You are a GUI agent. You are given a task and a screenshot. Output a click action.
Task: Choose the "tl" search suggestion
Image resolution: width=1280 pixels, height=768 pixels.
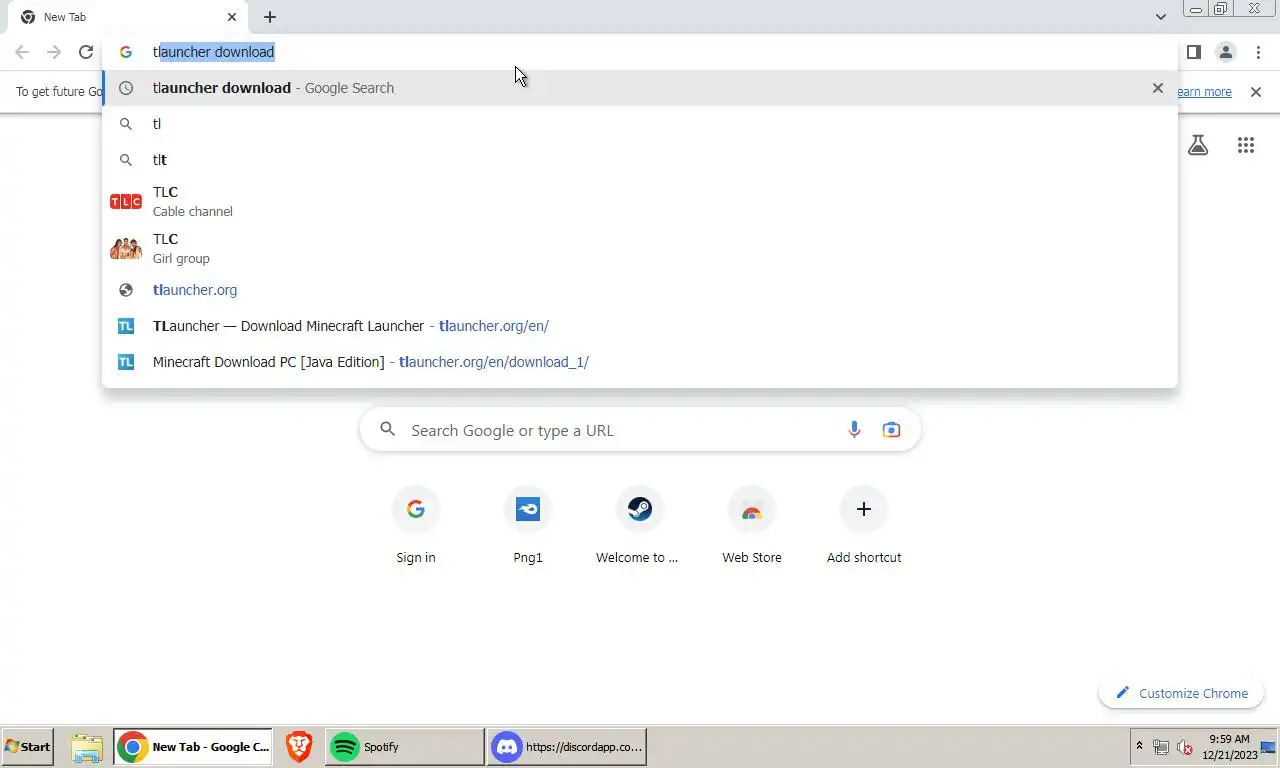click(639, 124)
